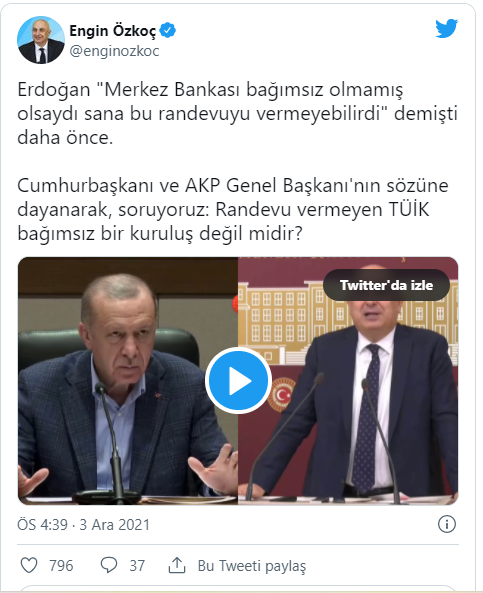Open replies via speech bubble icon
This screenshot has height=593, width=483.
109,565
